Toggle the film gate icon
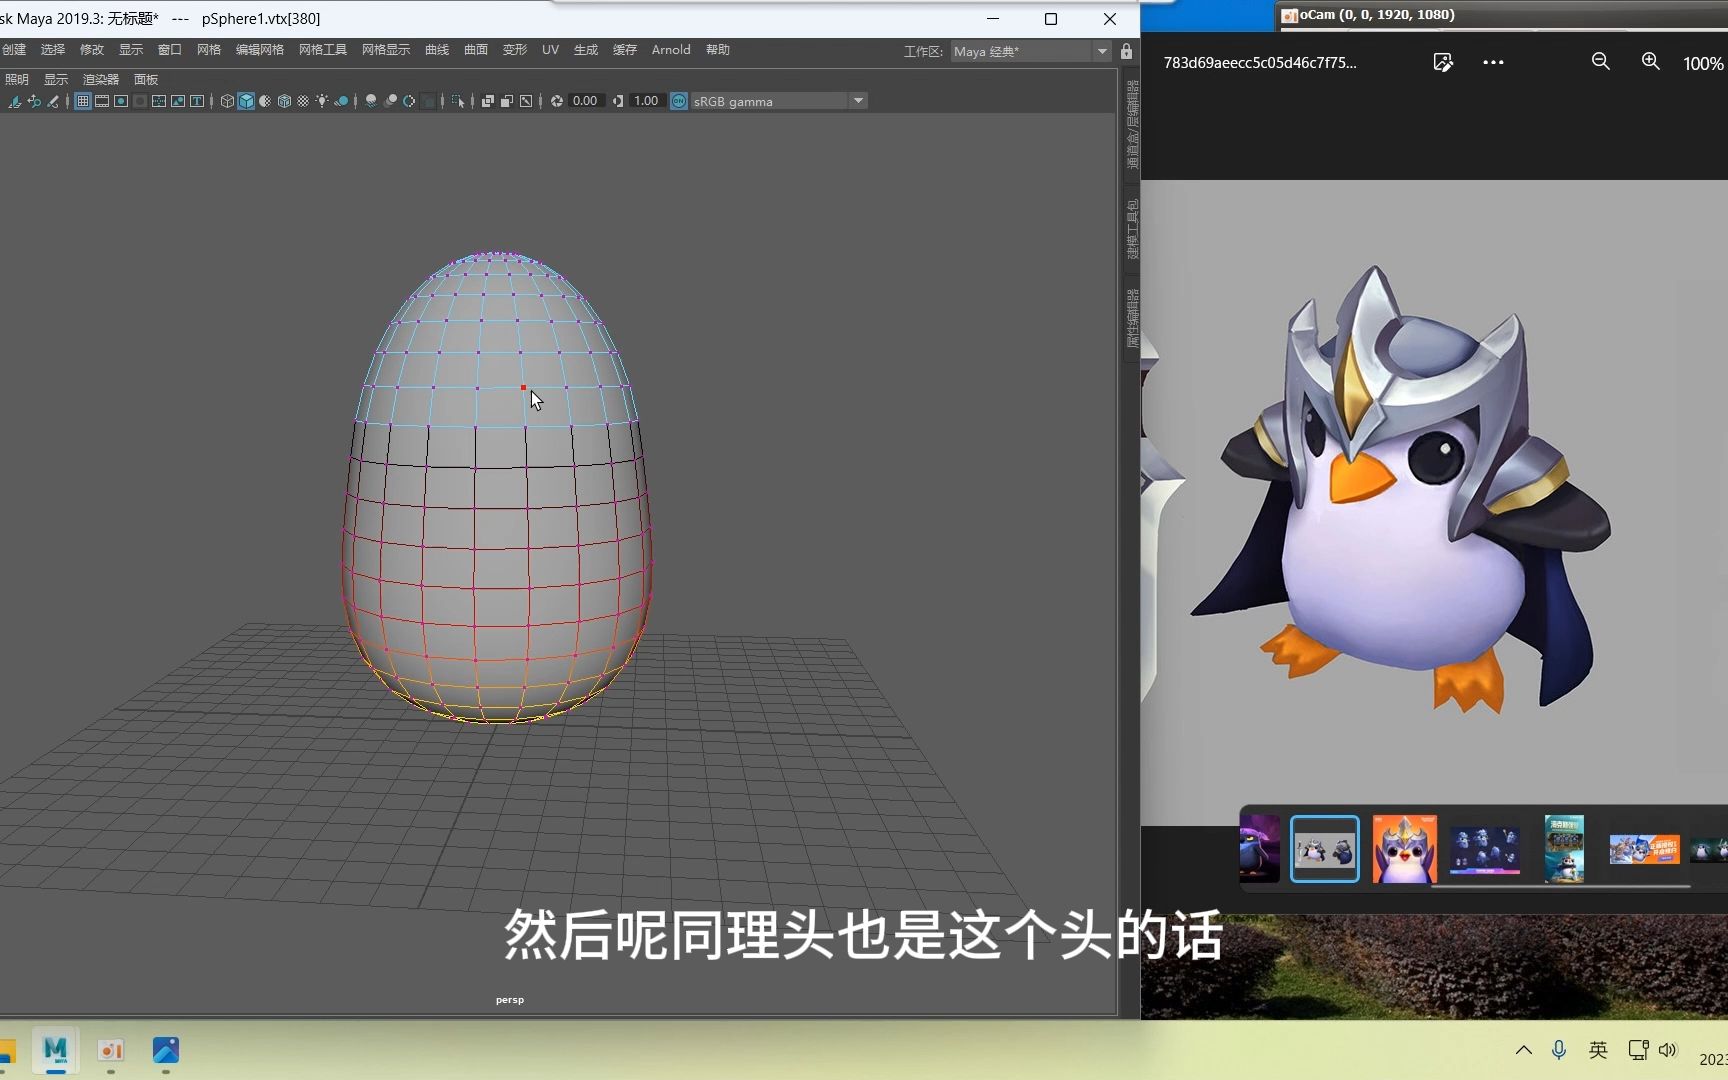 pyautogui.click(x=102, y=101)
